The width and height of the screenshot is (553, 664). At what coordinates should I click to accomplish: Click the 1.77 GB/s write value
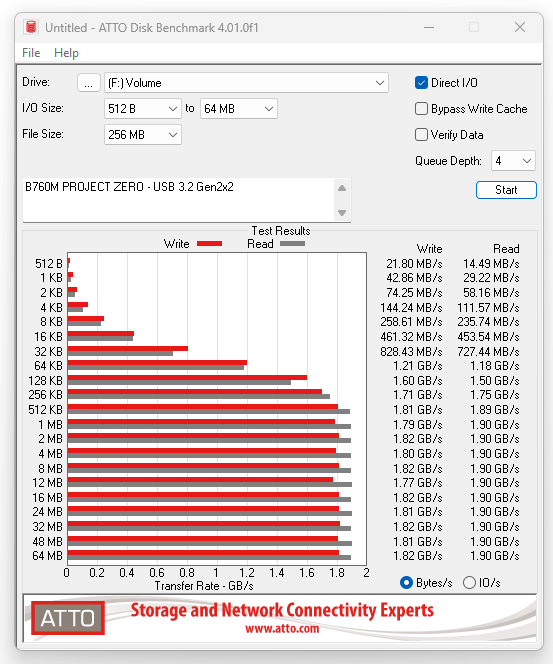tap(418, 483)
